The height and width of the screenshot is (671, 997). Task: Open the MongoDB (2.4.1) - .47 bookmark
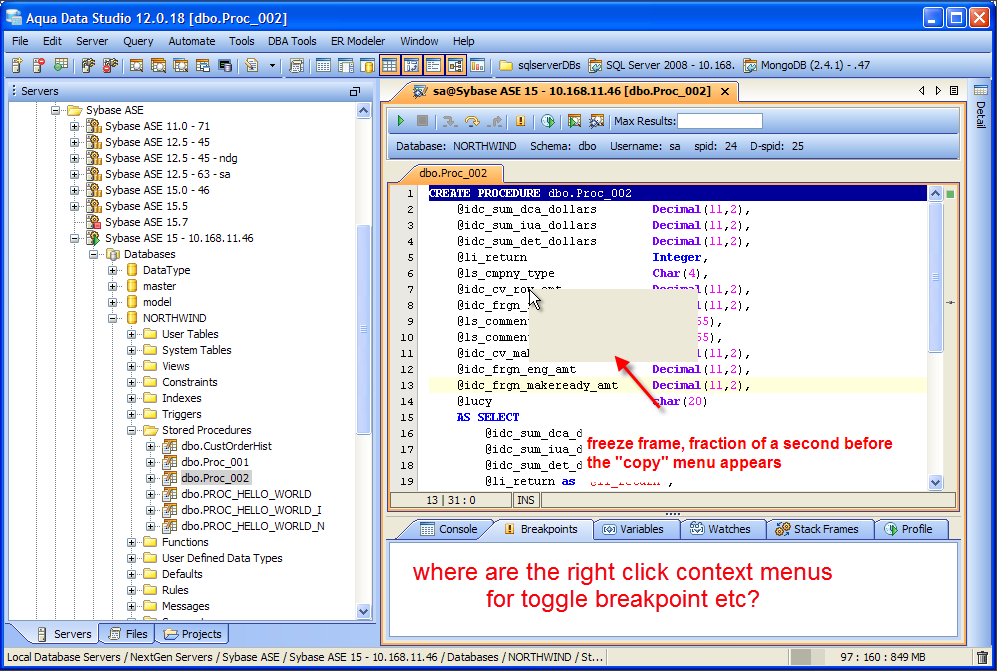point(806,65)
